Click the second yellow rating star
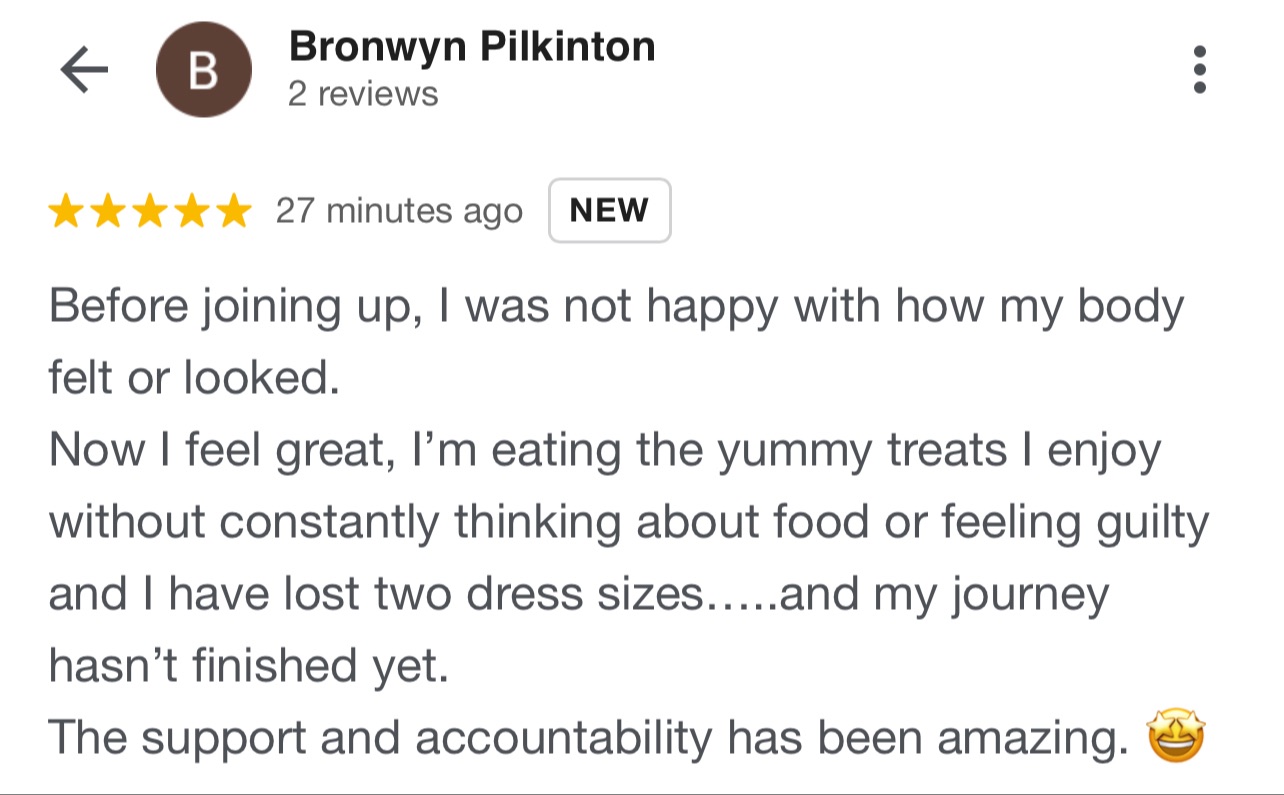This screenshot has height=795, width=1284. 108,211
